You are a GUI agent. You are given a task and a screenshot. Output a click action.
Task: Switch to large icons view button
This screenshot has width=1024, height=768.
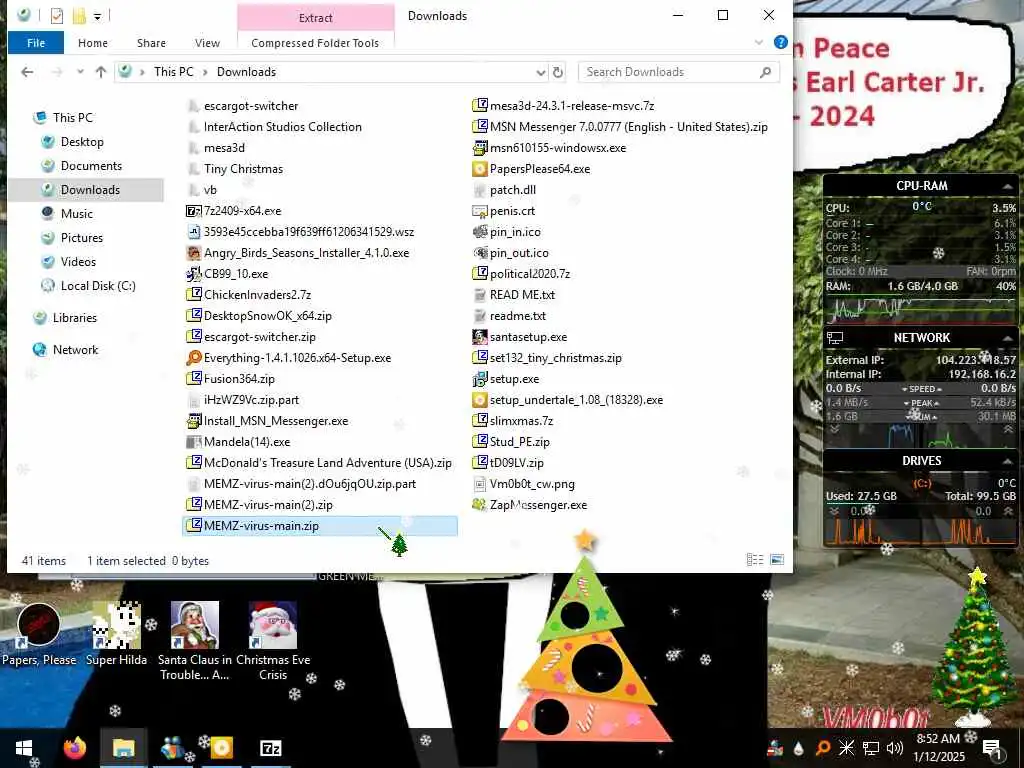coord(777,560)
